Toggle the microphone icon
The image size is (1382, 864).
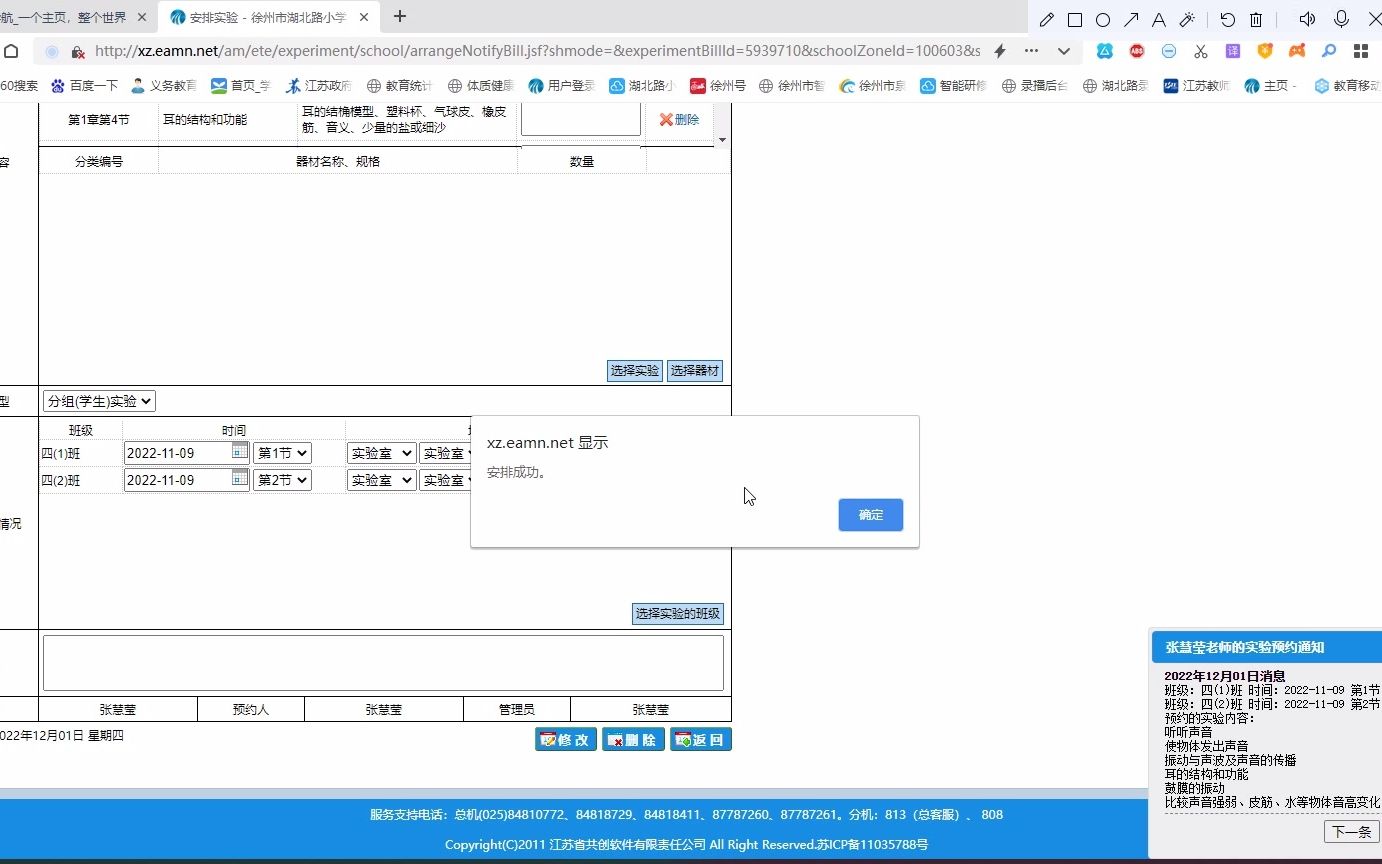click(x=1341, y=20)
